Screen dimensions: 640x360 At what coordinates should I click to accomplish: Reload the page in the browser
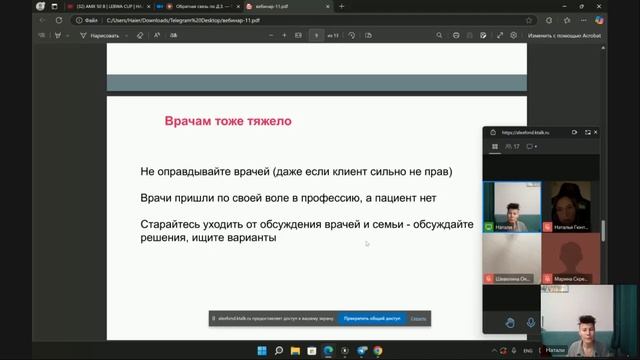click(x=59, y=20)
